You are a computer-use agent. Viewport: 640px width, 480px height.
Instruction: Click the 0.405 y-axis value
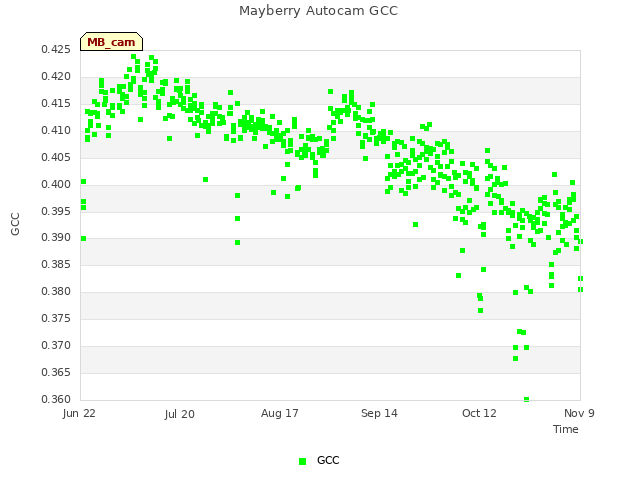pyautogui.click(x=56, y=158)
